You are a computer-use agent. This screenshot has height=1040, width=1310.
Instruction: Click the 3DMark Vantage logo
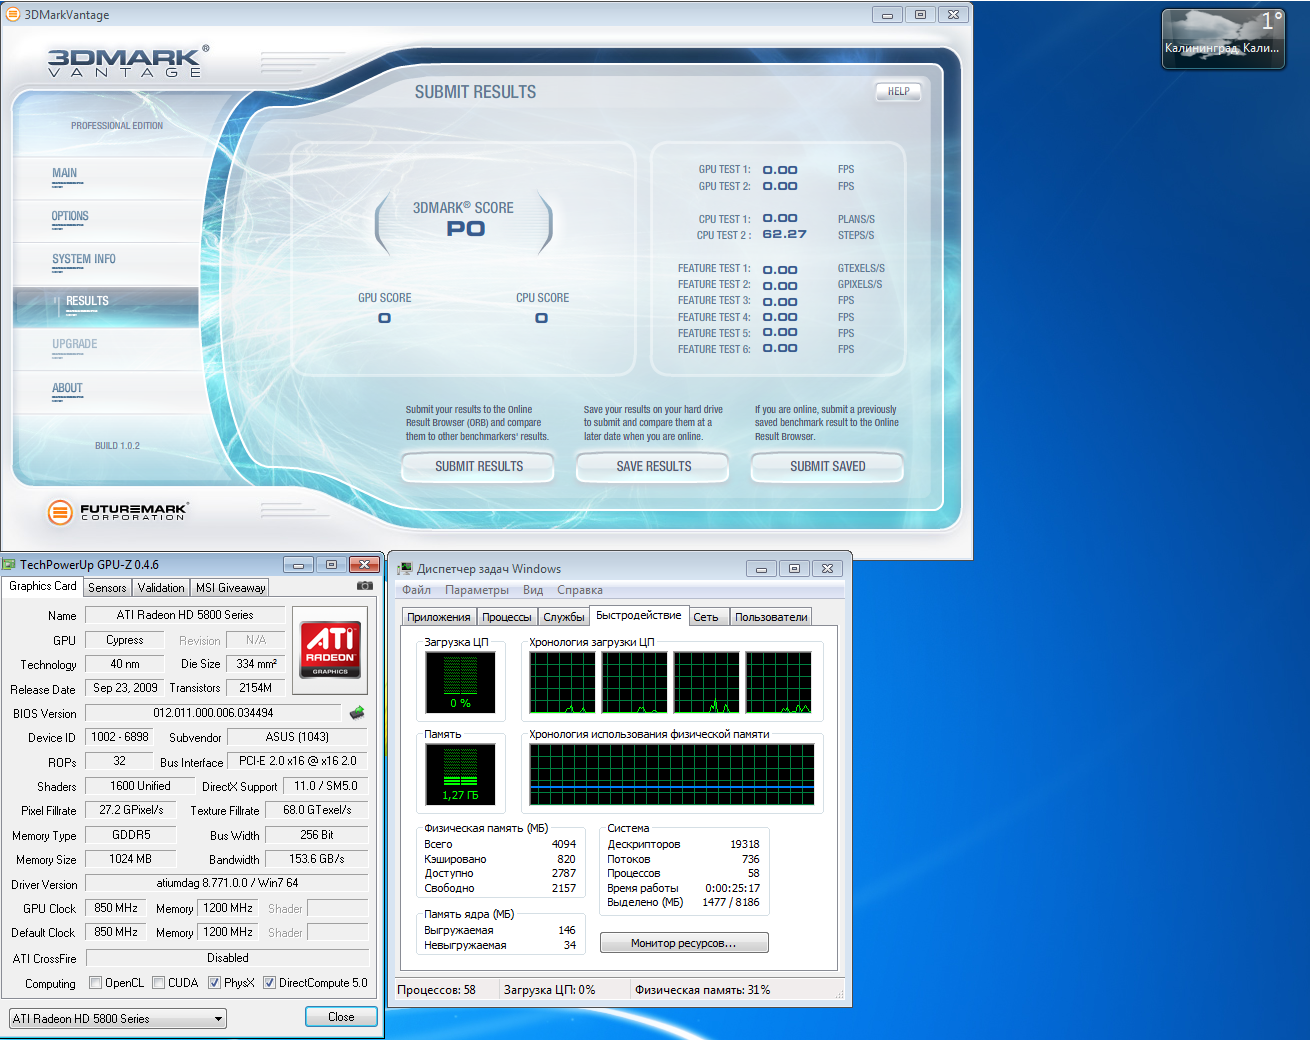point(128,62)
